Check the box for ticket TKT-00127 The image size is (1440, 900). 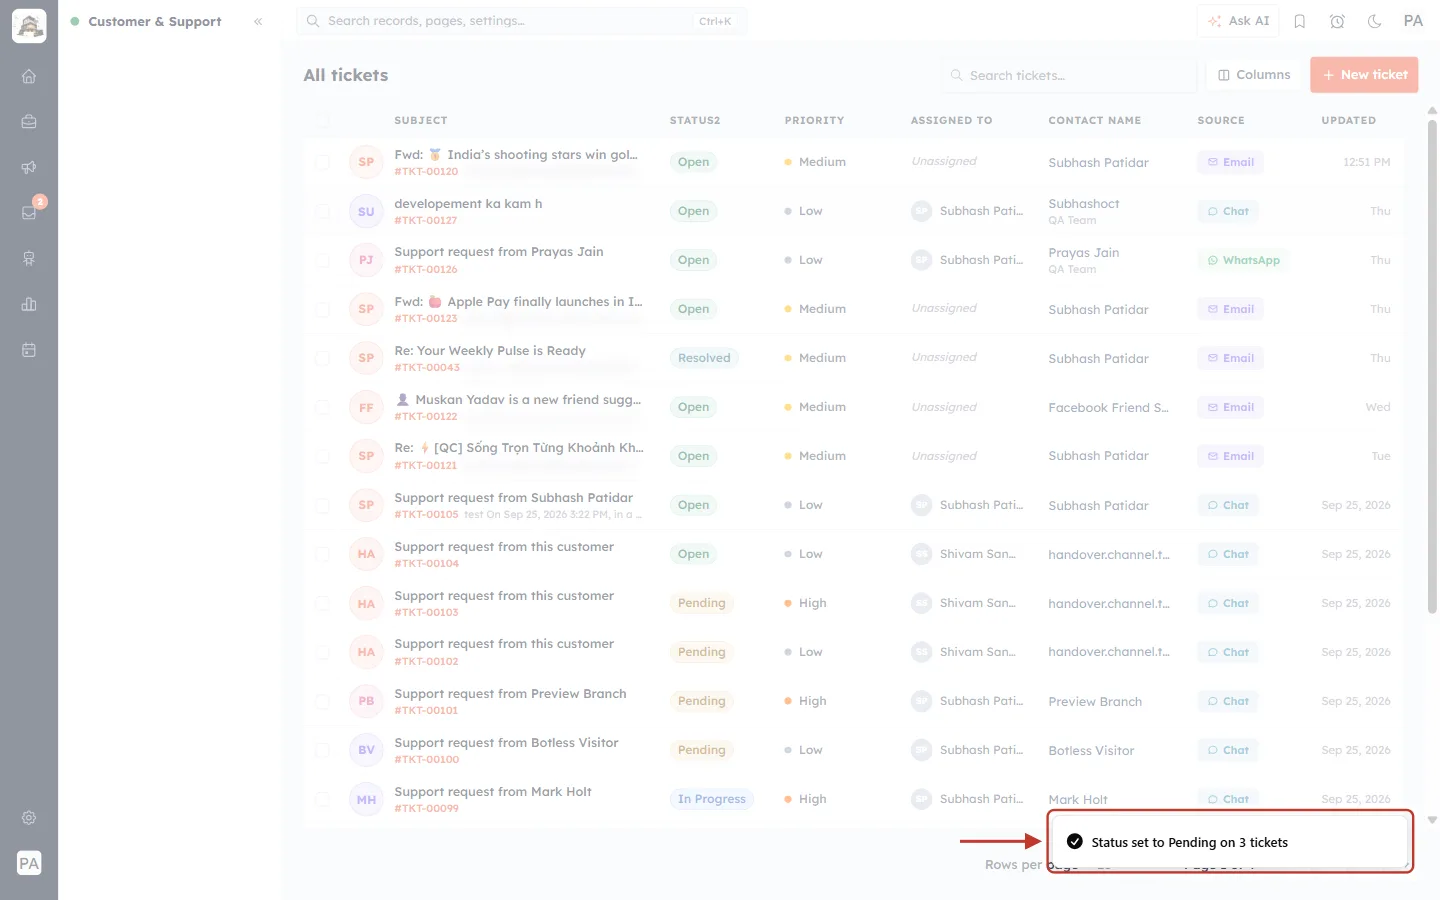(x=322, y=211)
